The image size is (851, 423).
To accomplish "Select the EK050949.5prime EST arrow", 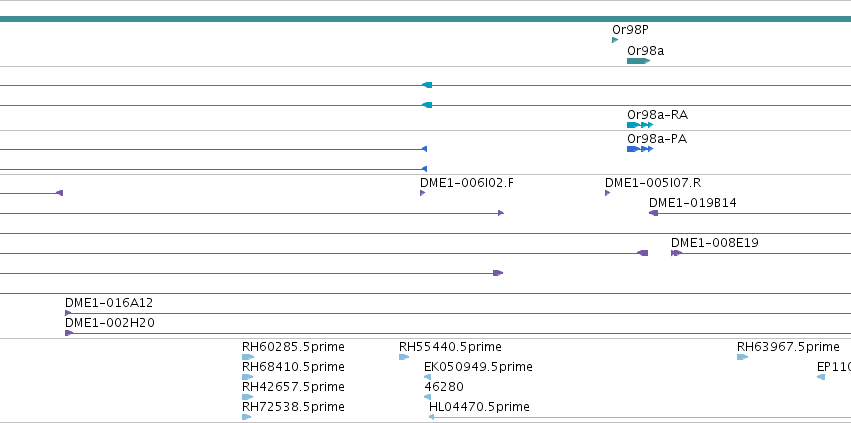I will click(427, 377).
